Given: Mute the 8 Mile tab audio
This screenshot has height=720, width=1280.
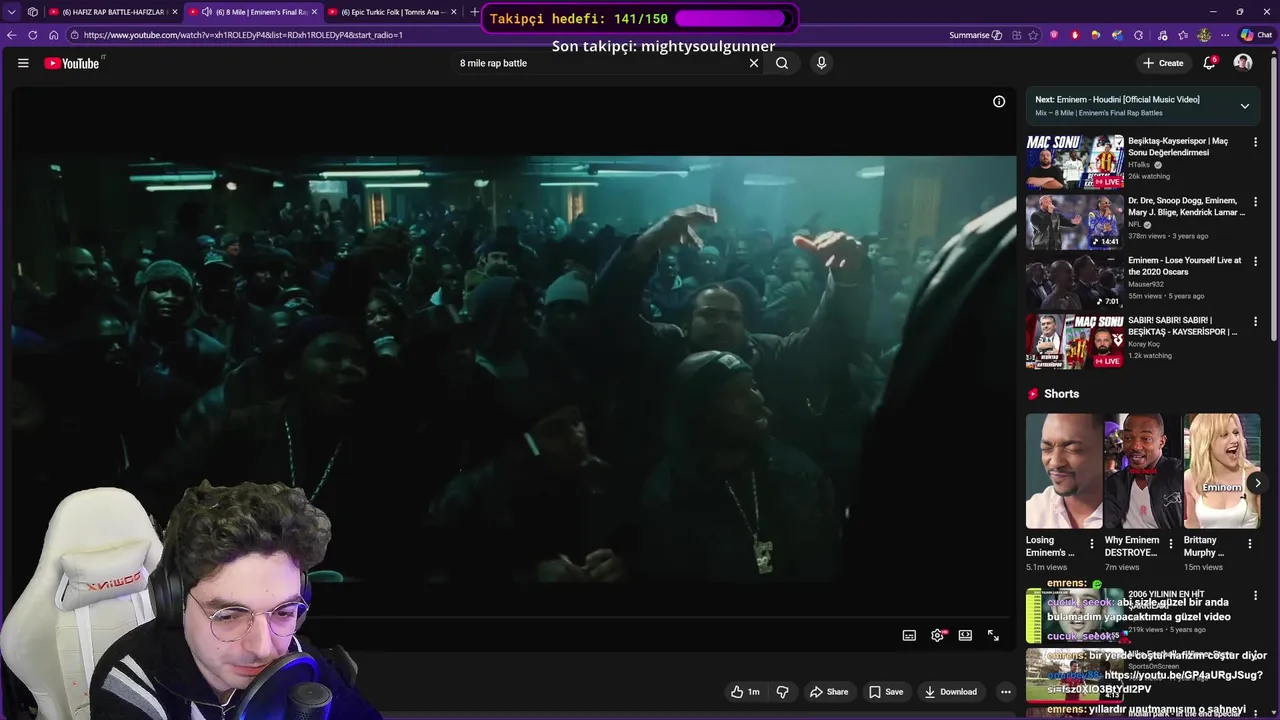Looking at the screenshot, I should (207, 12).
